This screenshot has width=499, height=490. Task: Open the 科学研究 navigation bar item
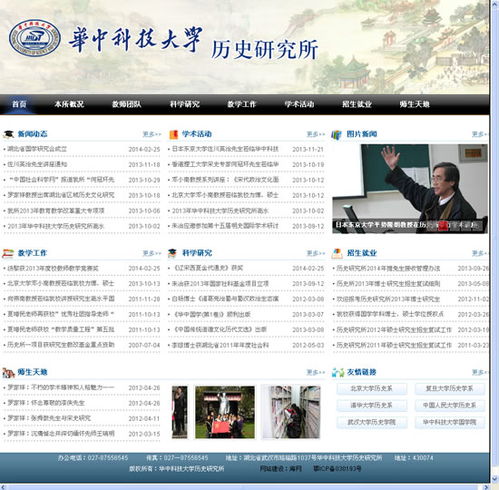[184, 104]
